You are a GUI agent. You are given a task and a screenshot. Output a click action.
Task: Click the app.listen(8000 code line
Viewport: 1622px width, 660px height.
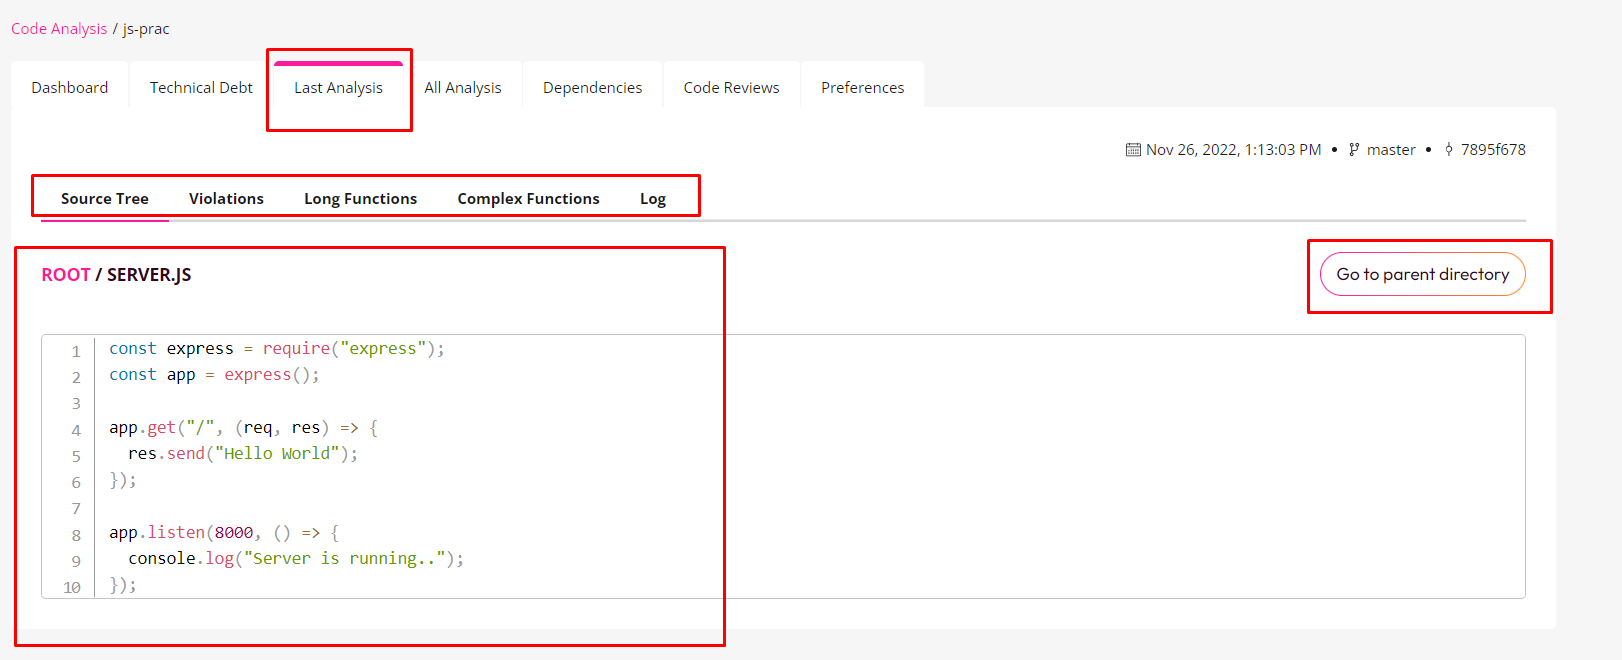pyautogui.click(x=225, y=533)
